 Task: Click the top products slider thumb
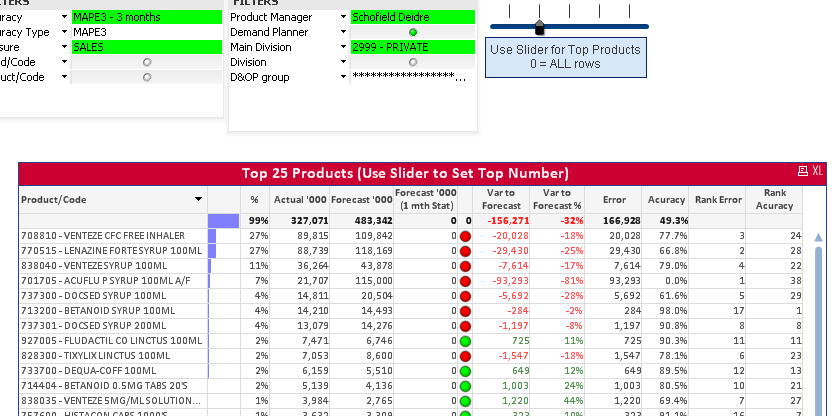tap(539, 28)
